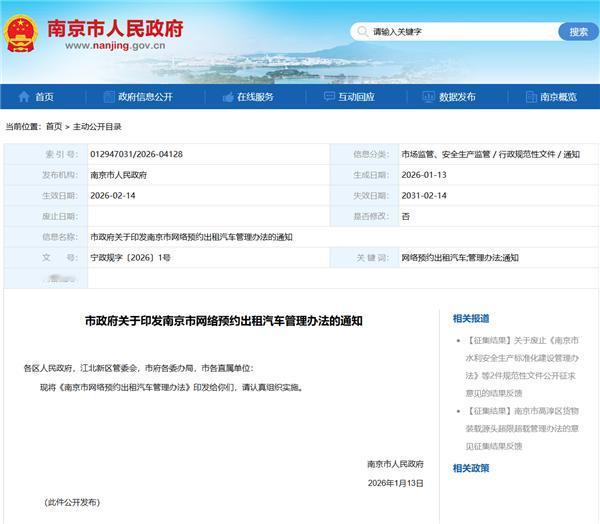The image size is (600, 524).
Task: Click the national emblem logo
Action: [21, 33]
